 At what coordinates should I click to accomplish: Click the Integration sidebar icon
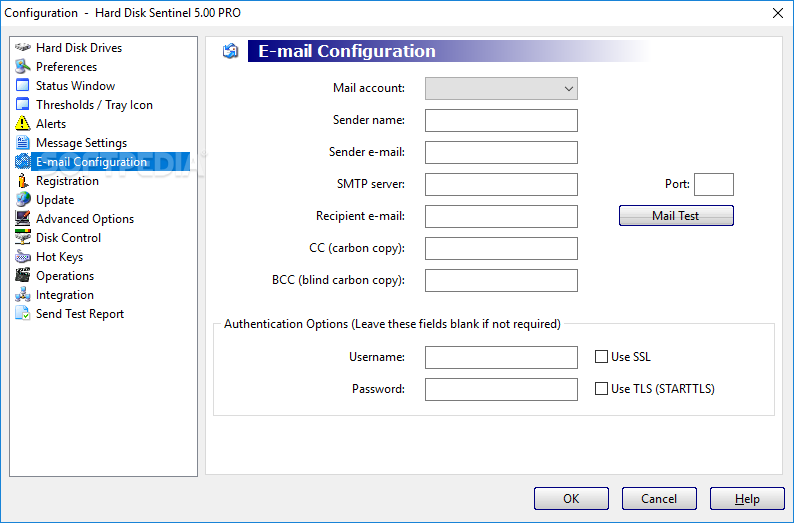(x=23, y=295)
